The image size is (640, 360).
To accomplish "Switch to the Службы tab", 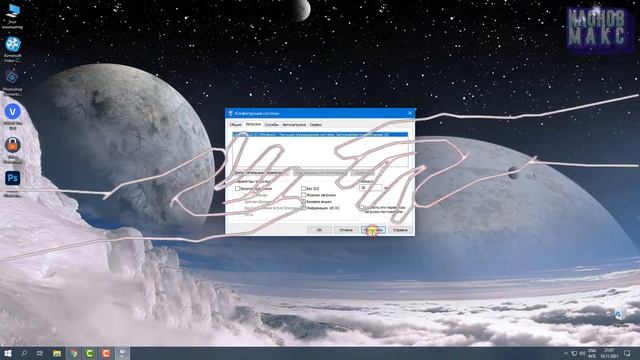I will pyautogui.click(x=271, y=124).
